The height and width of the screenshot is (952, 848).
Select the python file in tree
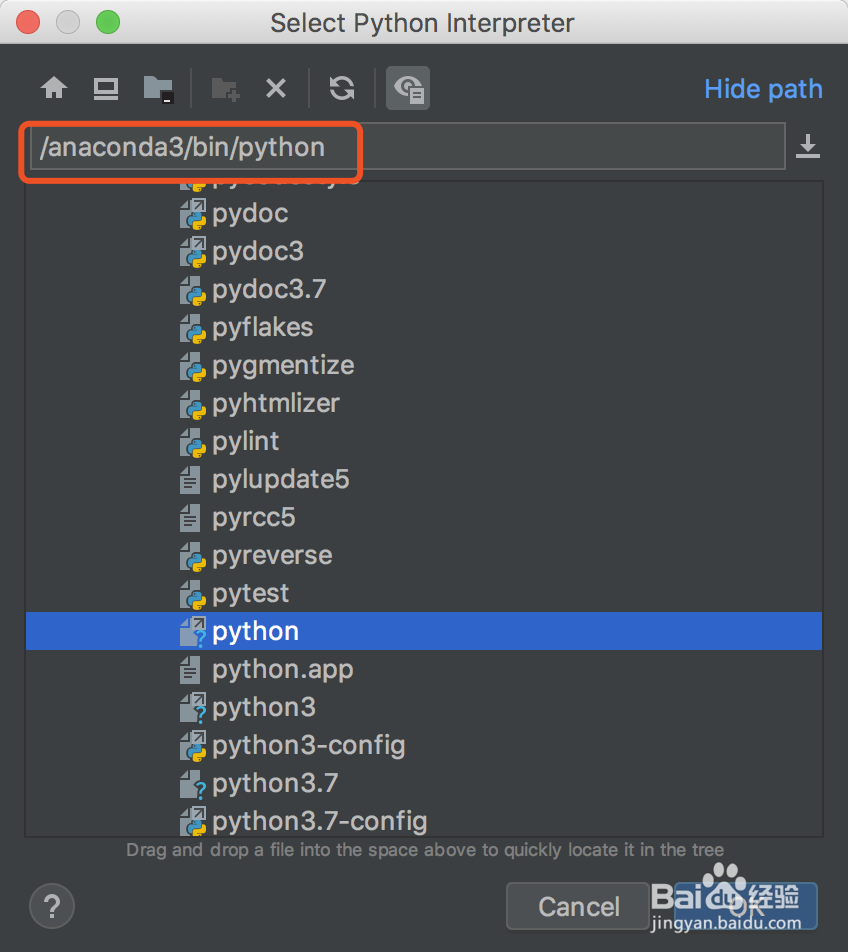point(424,631)
